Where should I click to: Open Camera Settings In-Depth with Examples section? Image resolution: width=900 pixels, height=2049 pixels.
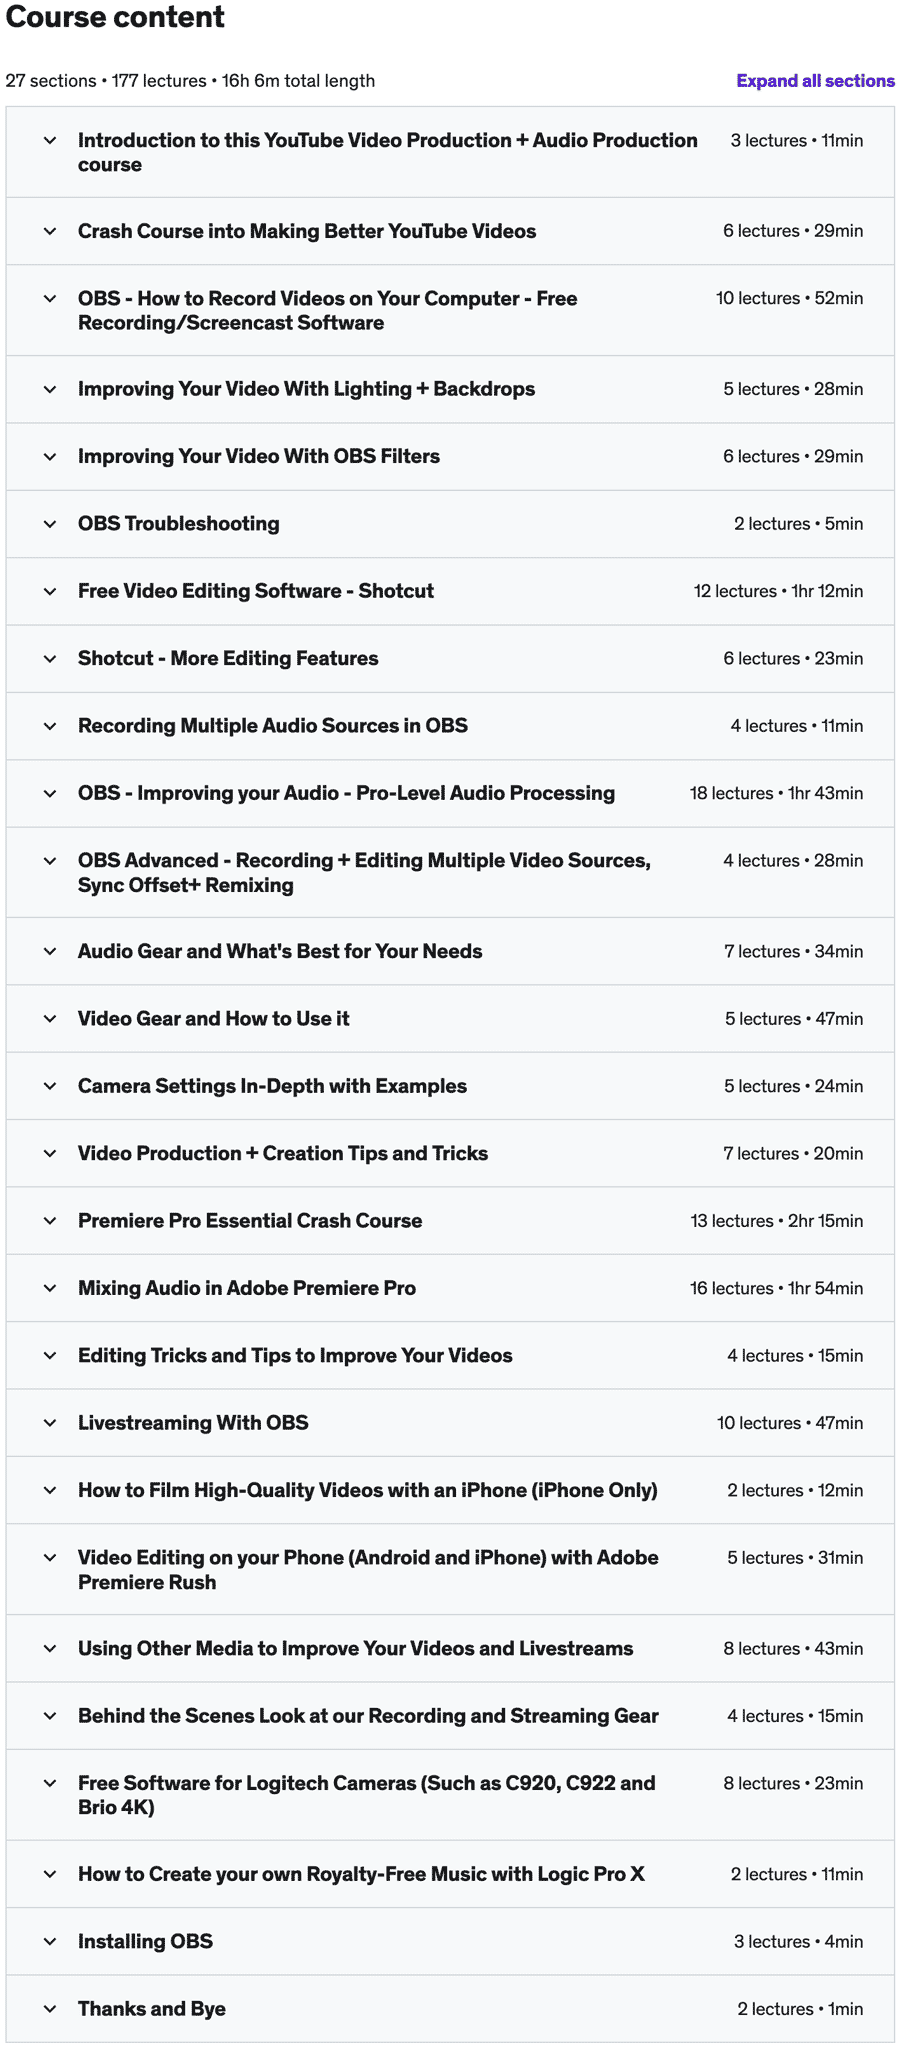click(272, 1086)
